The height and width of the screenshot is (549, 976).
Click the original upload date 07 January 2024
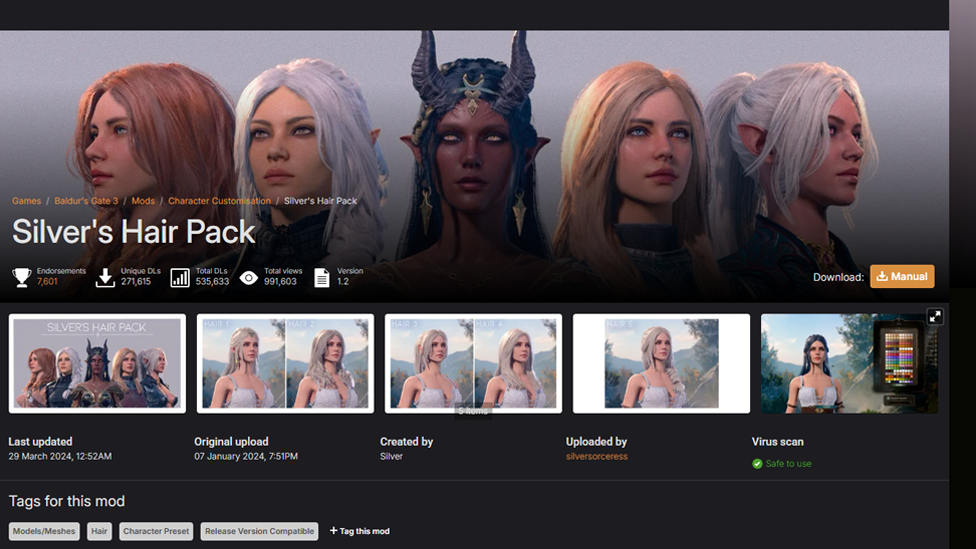coord(246,456)
